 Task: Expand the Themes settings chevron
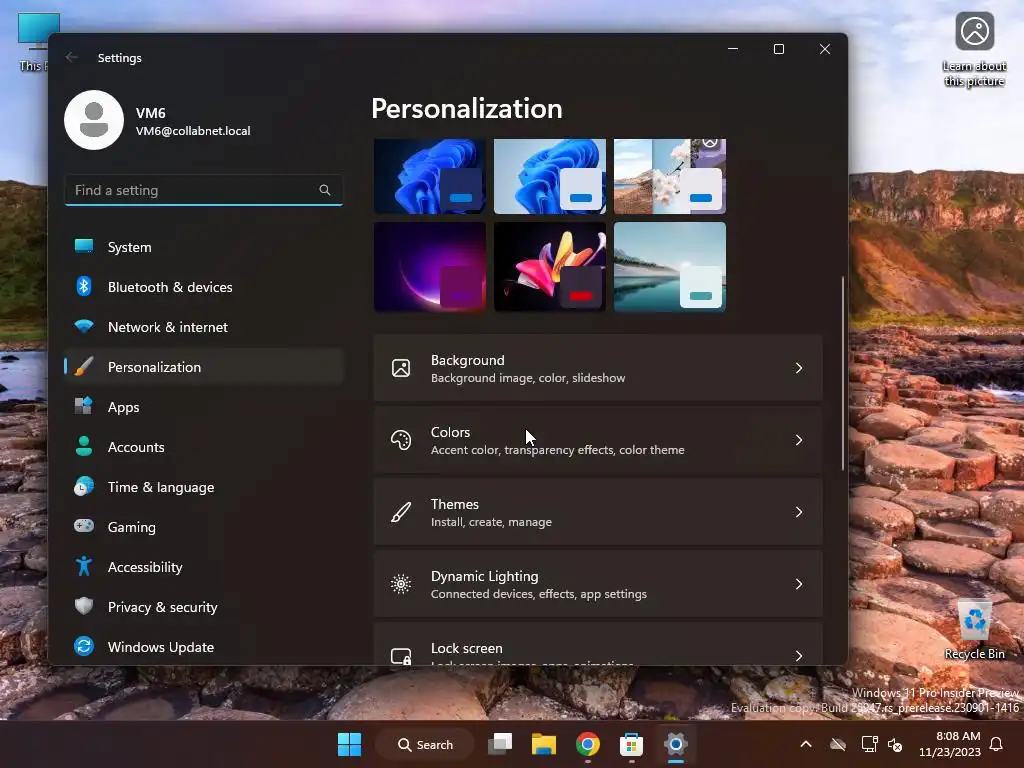799,512
